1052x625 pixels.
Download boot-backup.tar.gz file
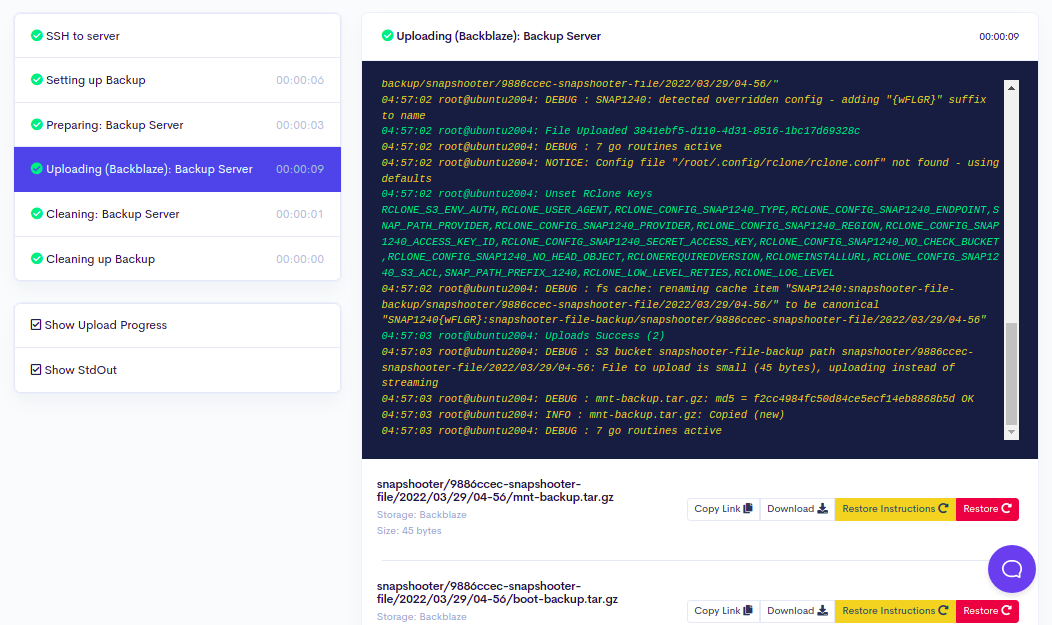click(797, 611)
